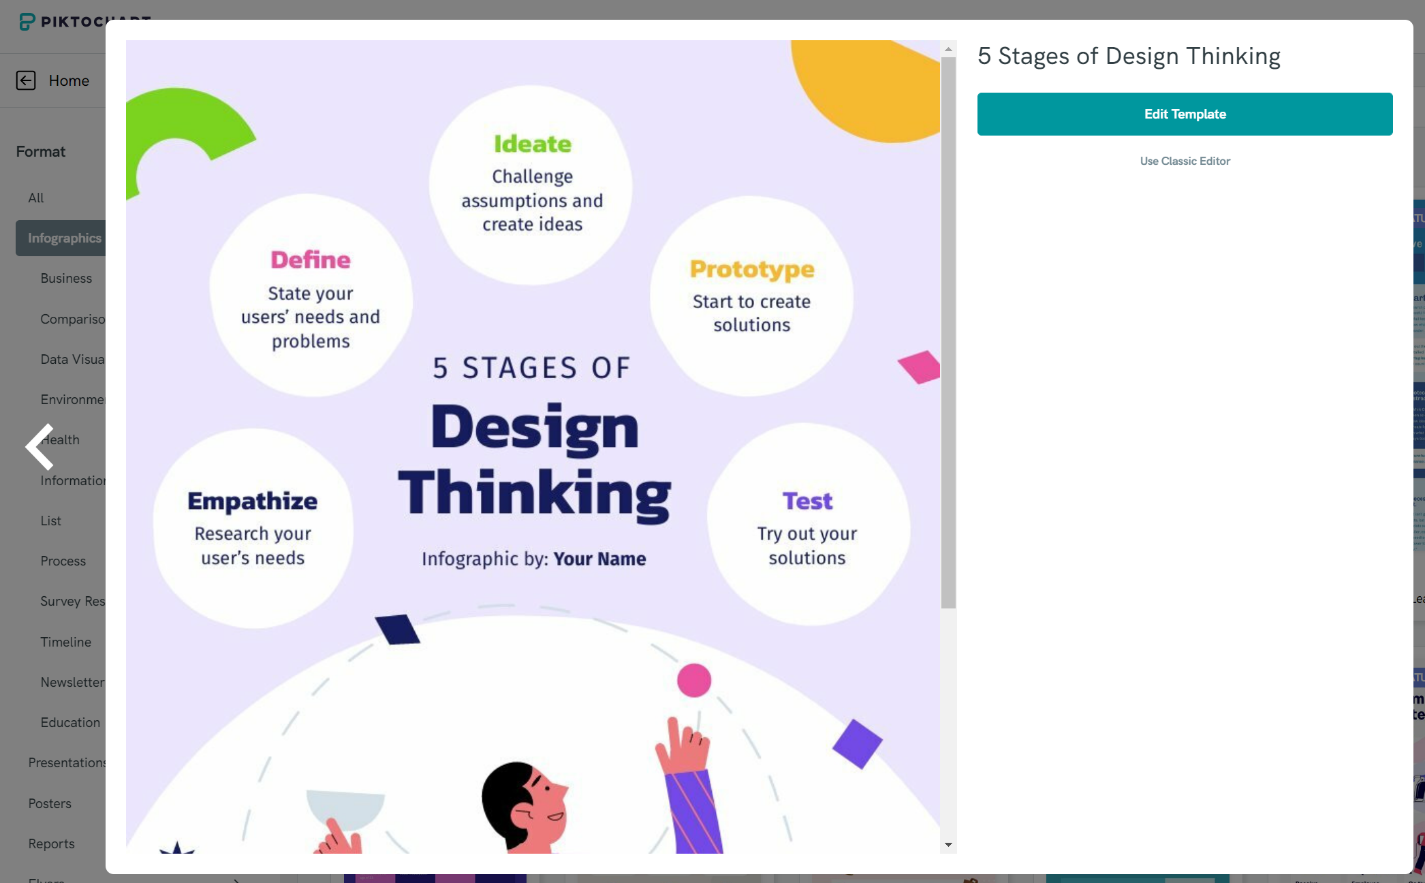Viewport: 1425px width, 883px height.
Task: Open the Use Classic Editor link
Action: pyautogui.click(x=1184, y=161)
